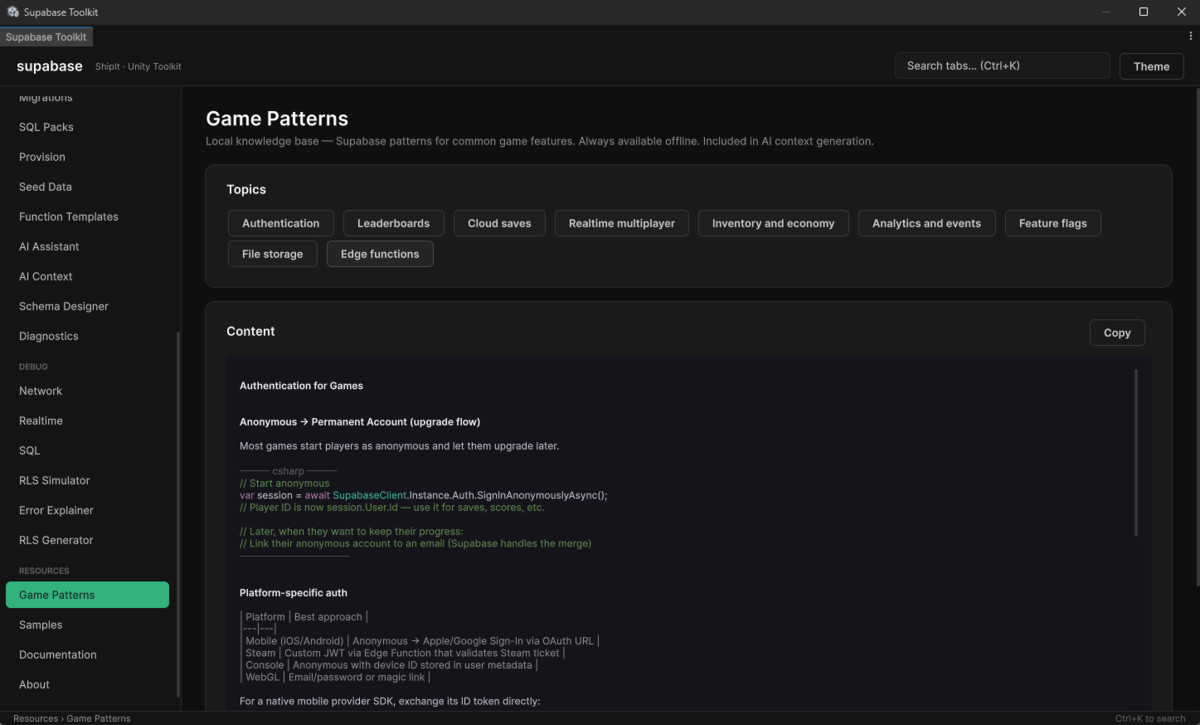
Task: Click 'Authentication for Games' heading
Action: 301,386
